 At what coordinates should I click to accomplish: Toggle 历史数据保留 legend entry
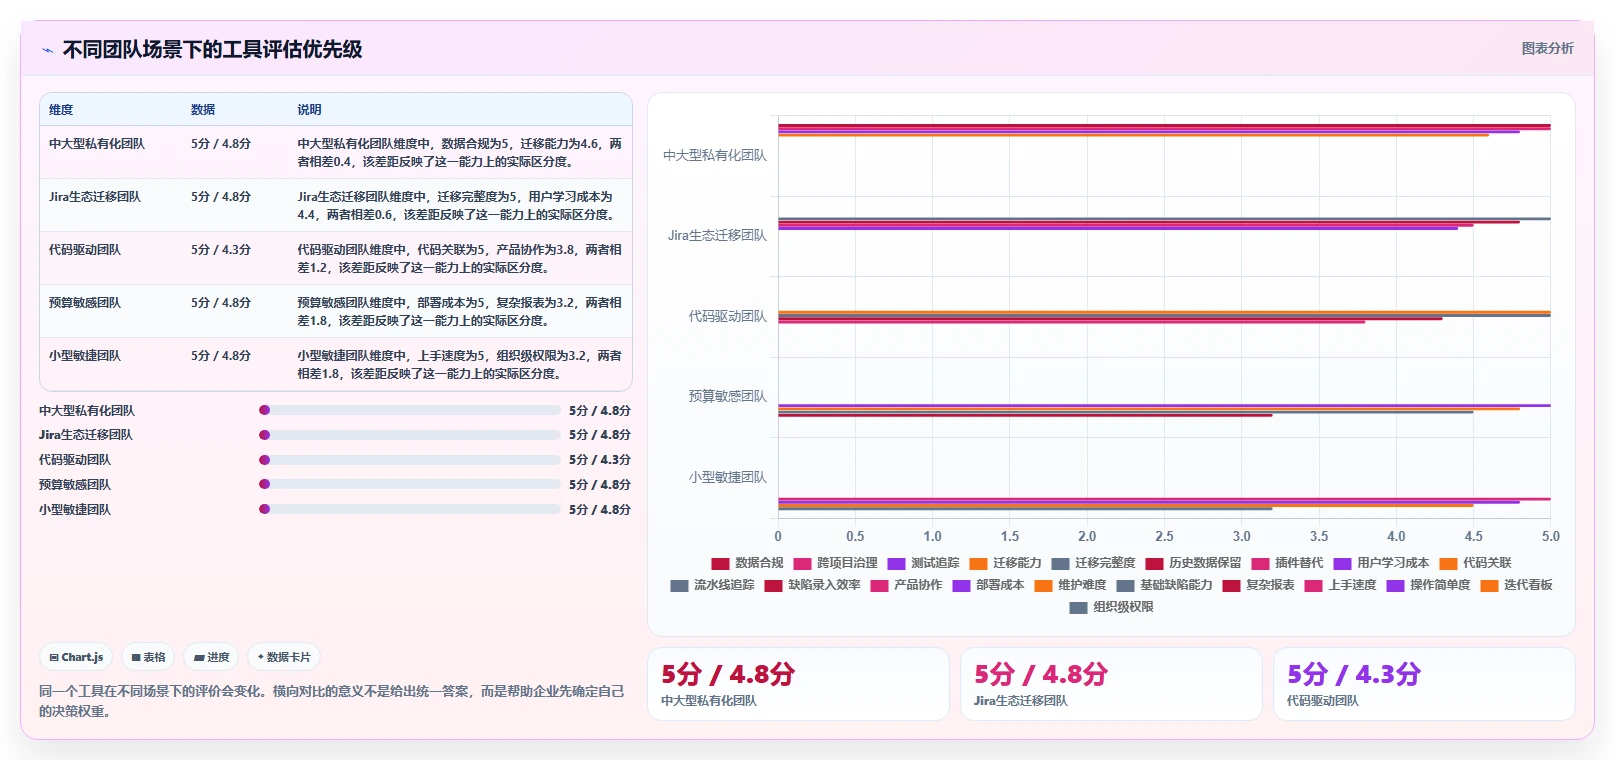pyautogui.click(x=1193, y=563)
